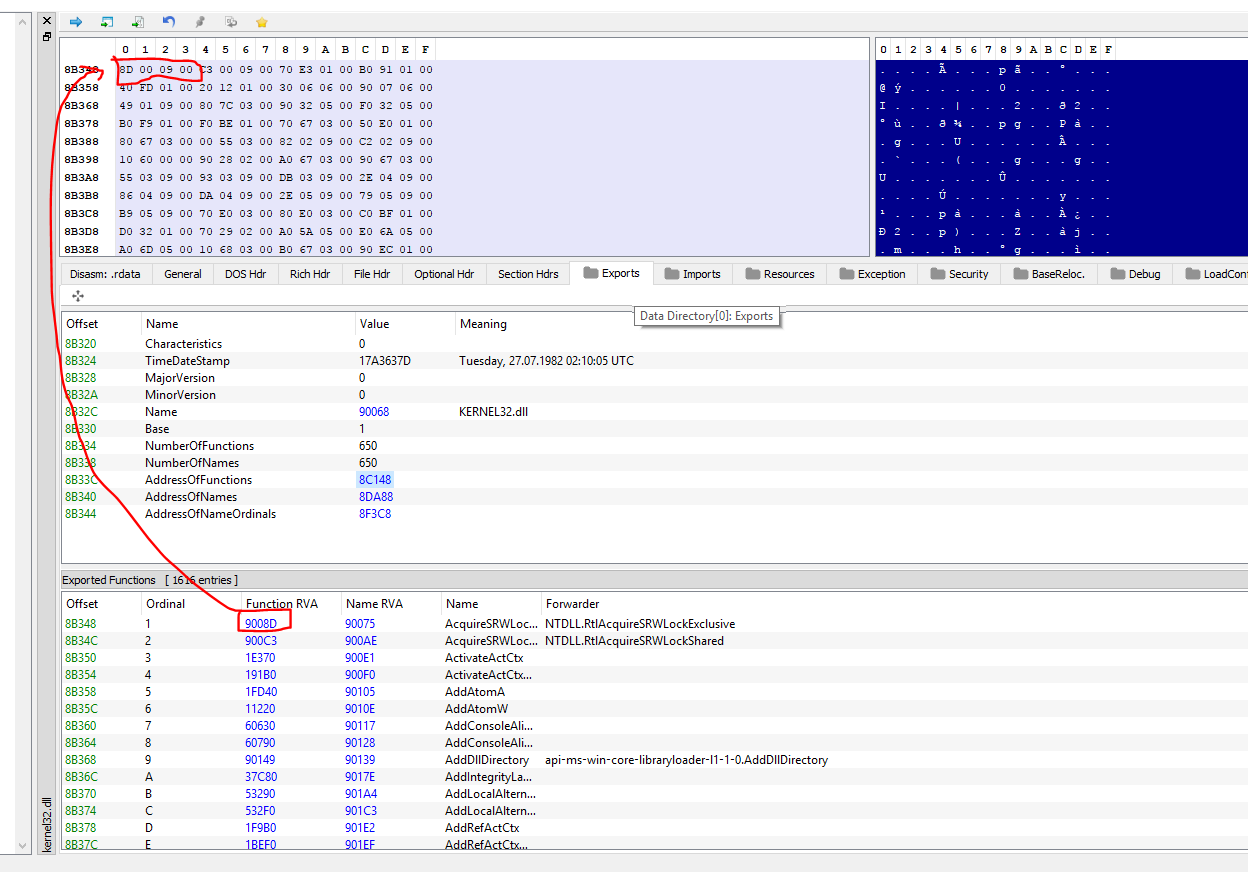Click the yellow star favorite icon
The height and width of the screenshot is (872, 1248).
click(261, 21)
